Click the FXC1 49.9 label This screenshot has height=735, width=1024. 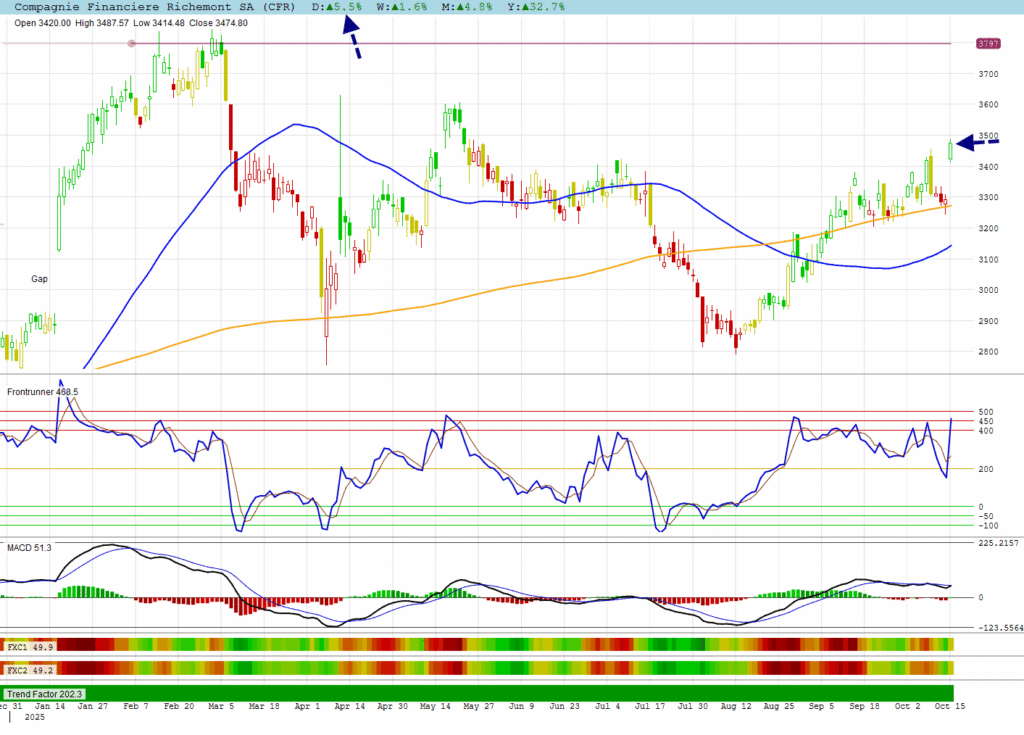[28, 647]
